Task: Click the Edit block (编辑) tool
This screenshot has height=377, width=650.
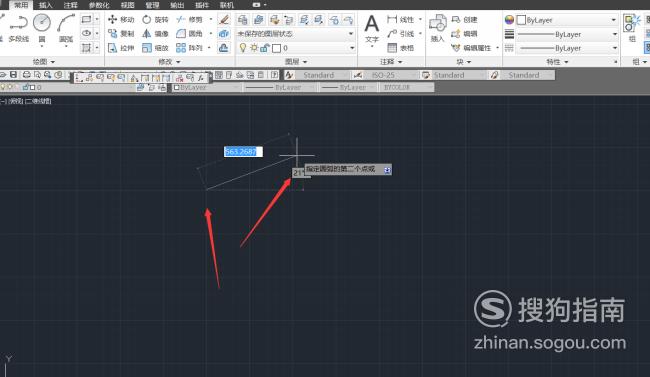Action: tap(464, 34)
